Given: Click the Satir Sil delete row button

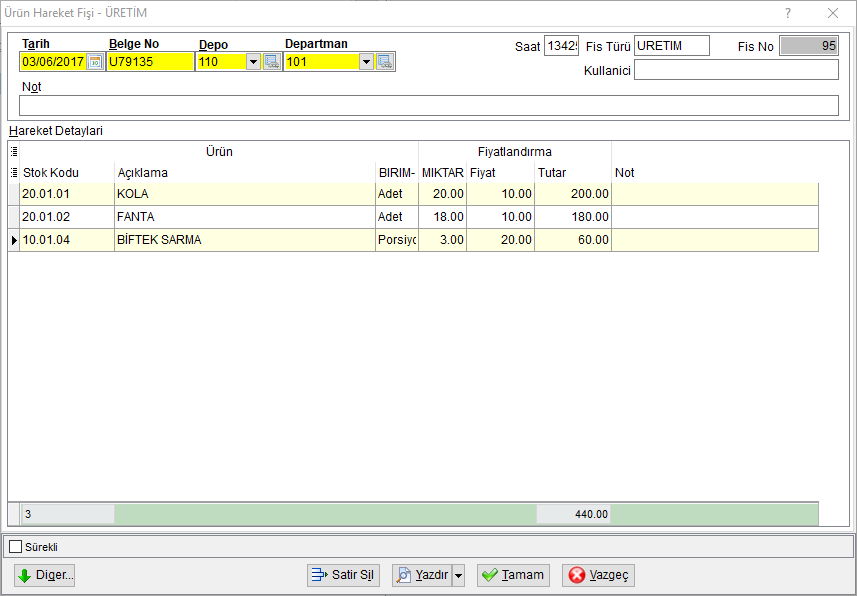Looking at the screenshot, I should (343, 575).
